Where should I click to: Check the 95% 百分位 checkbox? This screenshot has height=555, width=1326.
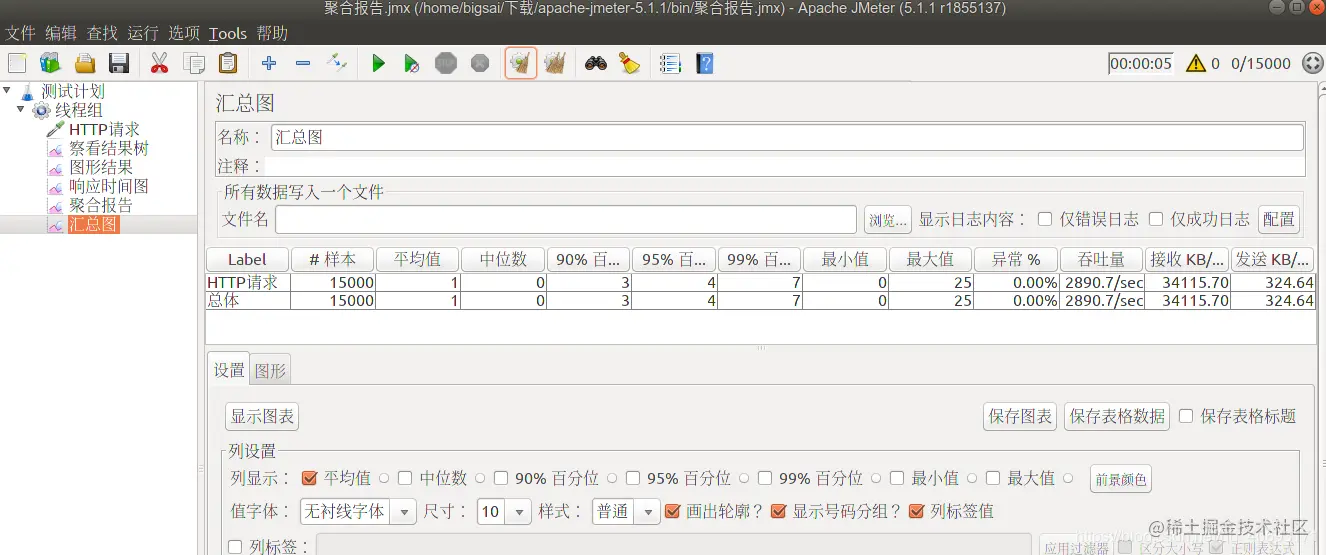[633, 478]
